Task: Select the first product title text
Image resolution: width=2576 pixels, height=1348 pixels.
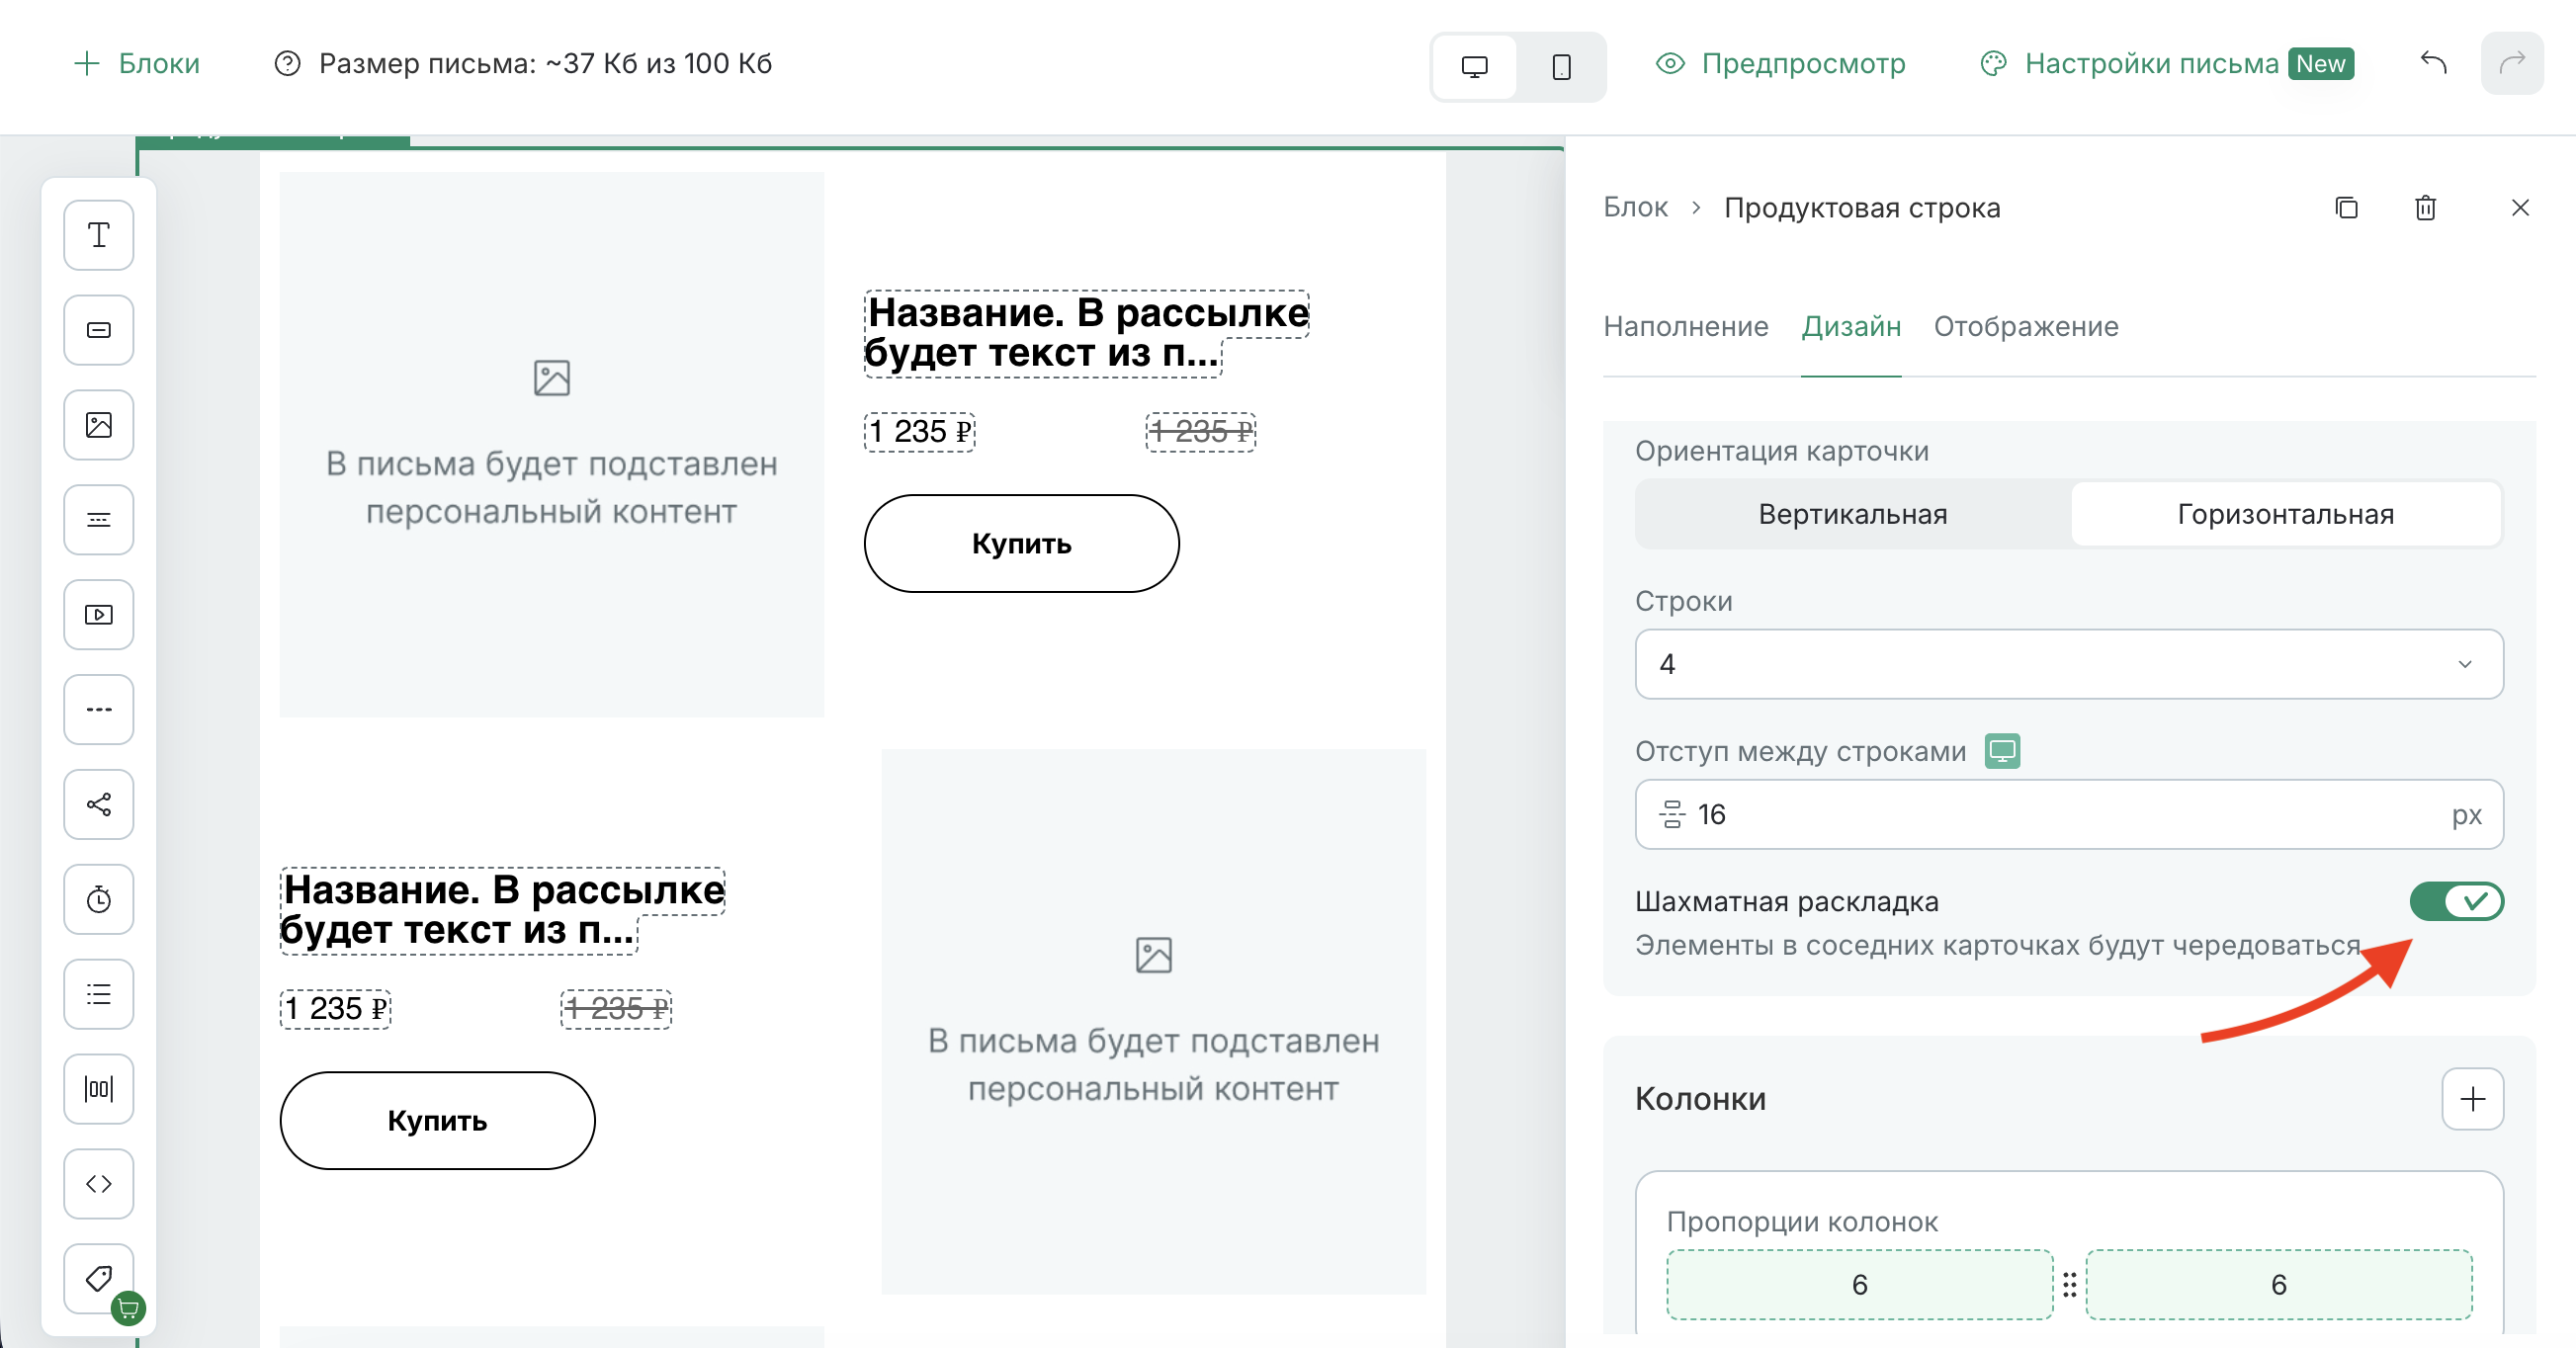Action: pos(1087,333)
